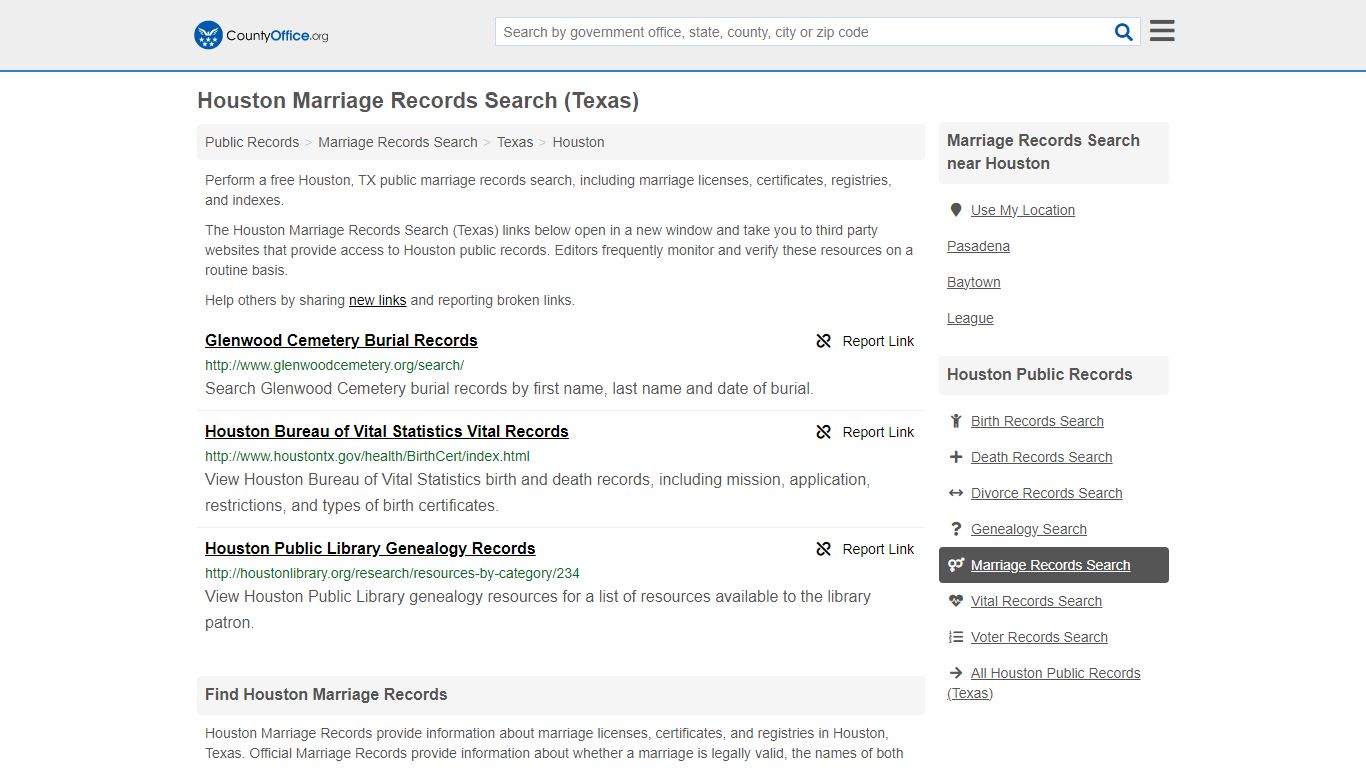Open Marriage Records Search breadcrumb link
Viewport: 1366px width, 768px height.
[398, 142]
